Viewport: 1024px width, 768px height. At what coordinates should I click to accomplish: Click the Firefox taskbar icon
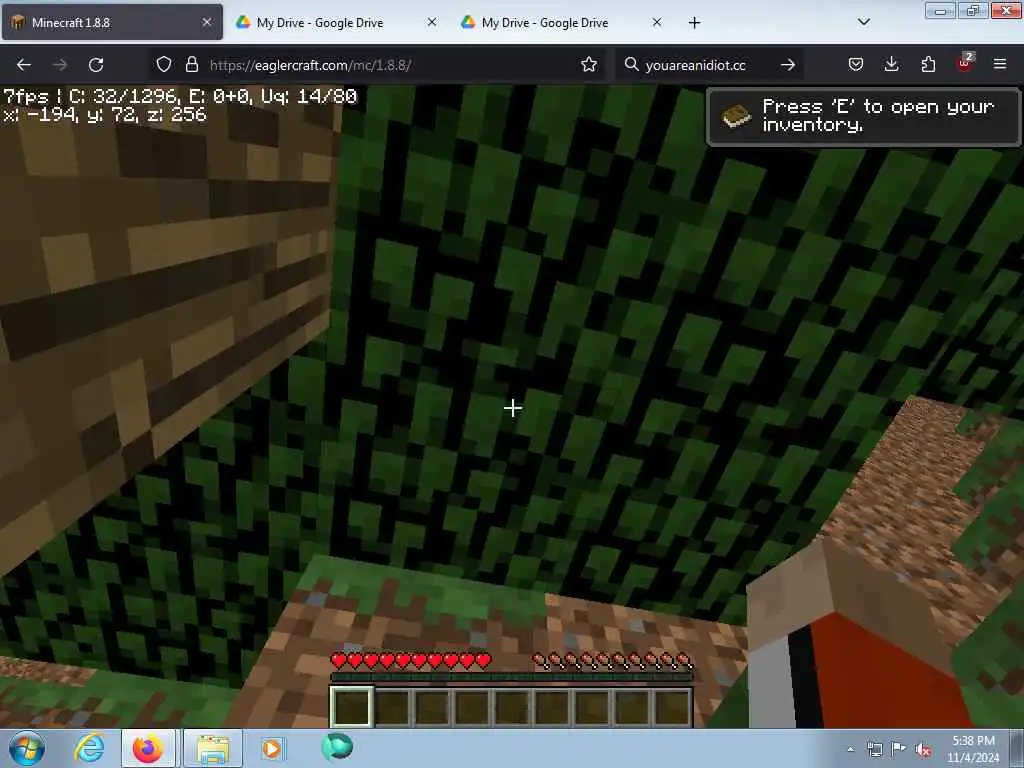coord(148,748)
